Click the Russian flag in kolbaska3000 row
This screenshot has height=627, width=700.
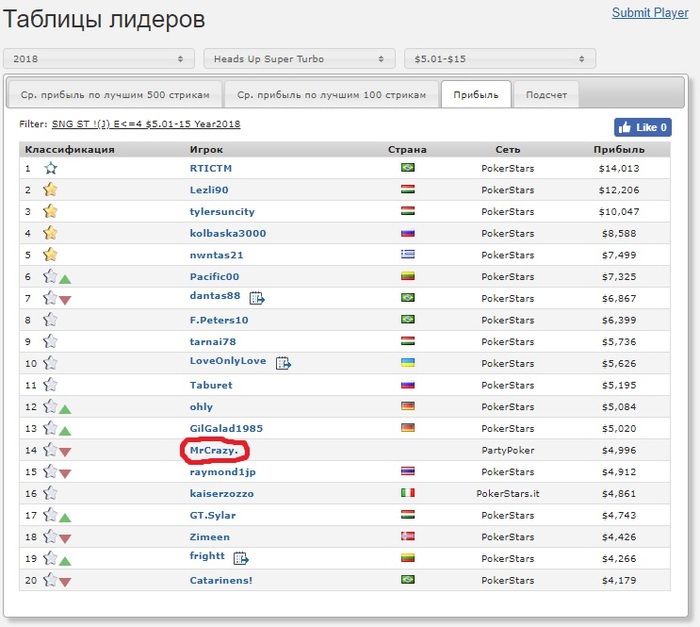point(408,233)
